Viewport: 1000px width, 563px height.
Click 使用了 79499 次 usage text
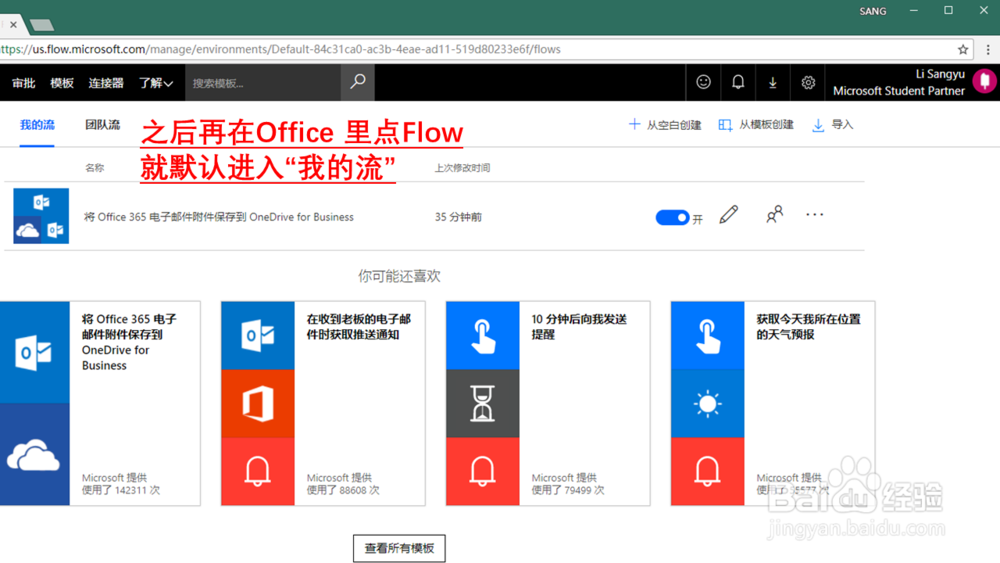pos(568,490)
